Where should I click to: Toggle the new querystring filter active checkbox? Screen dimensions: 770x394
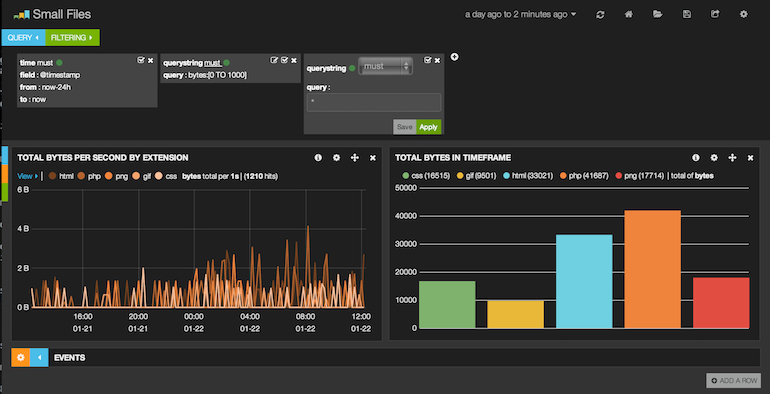pos(427,60)
